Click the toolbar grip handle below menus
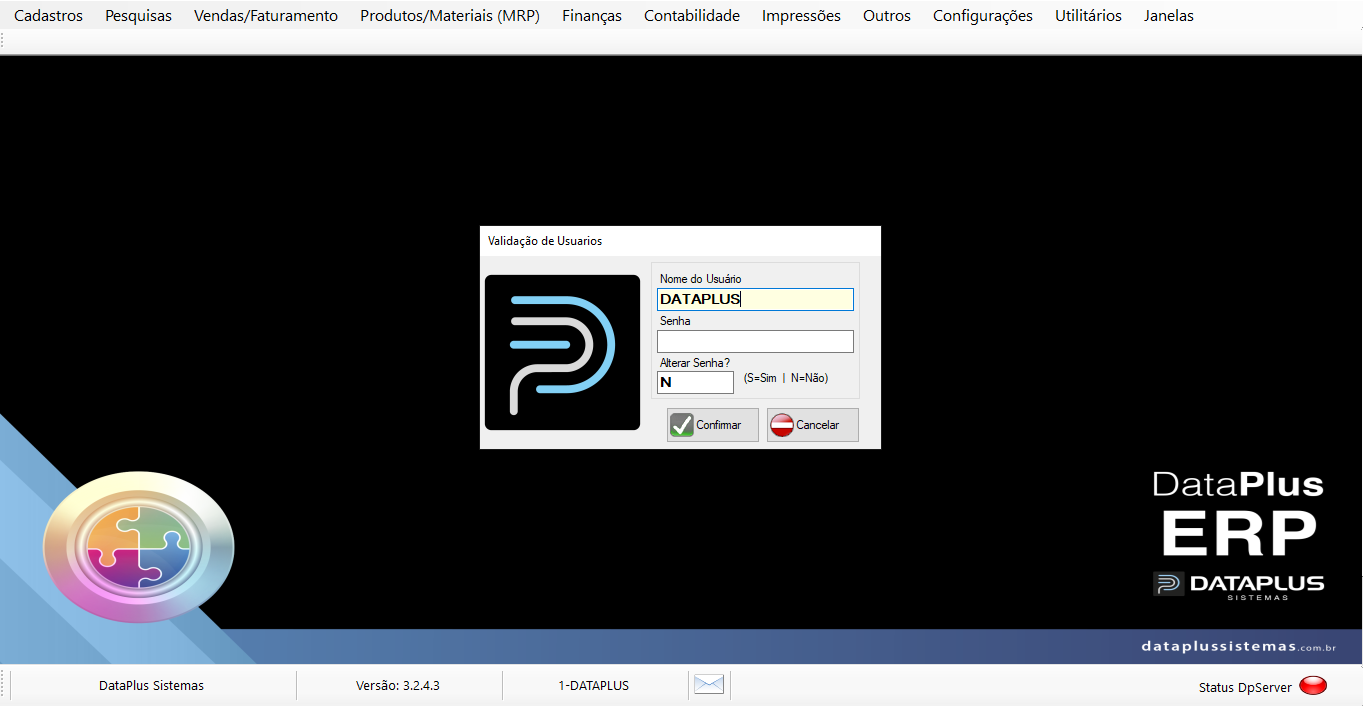The image size is (1364, 708). (4, 42)
